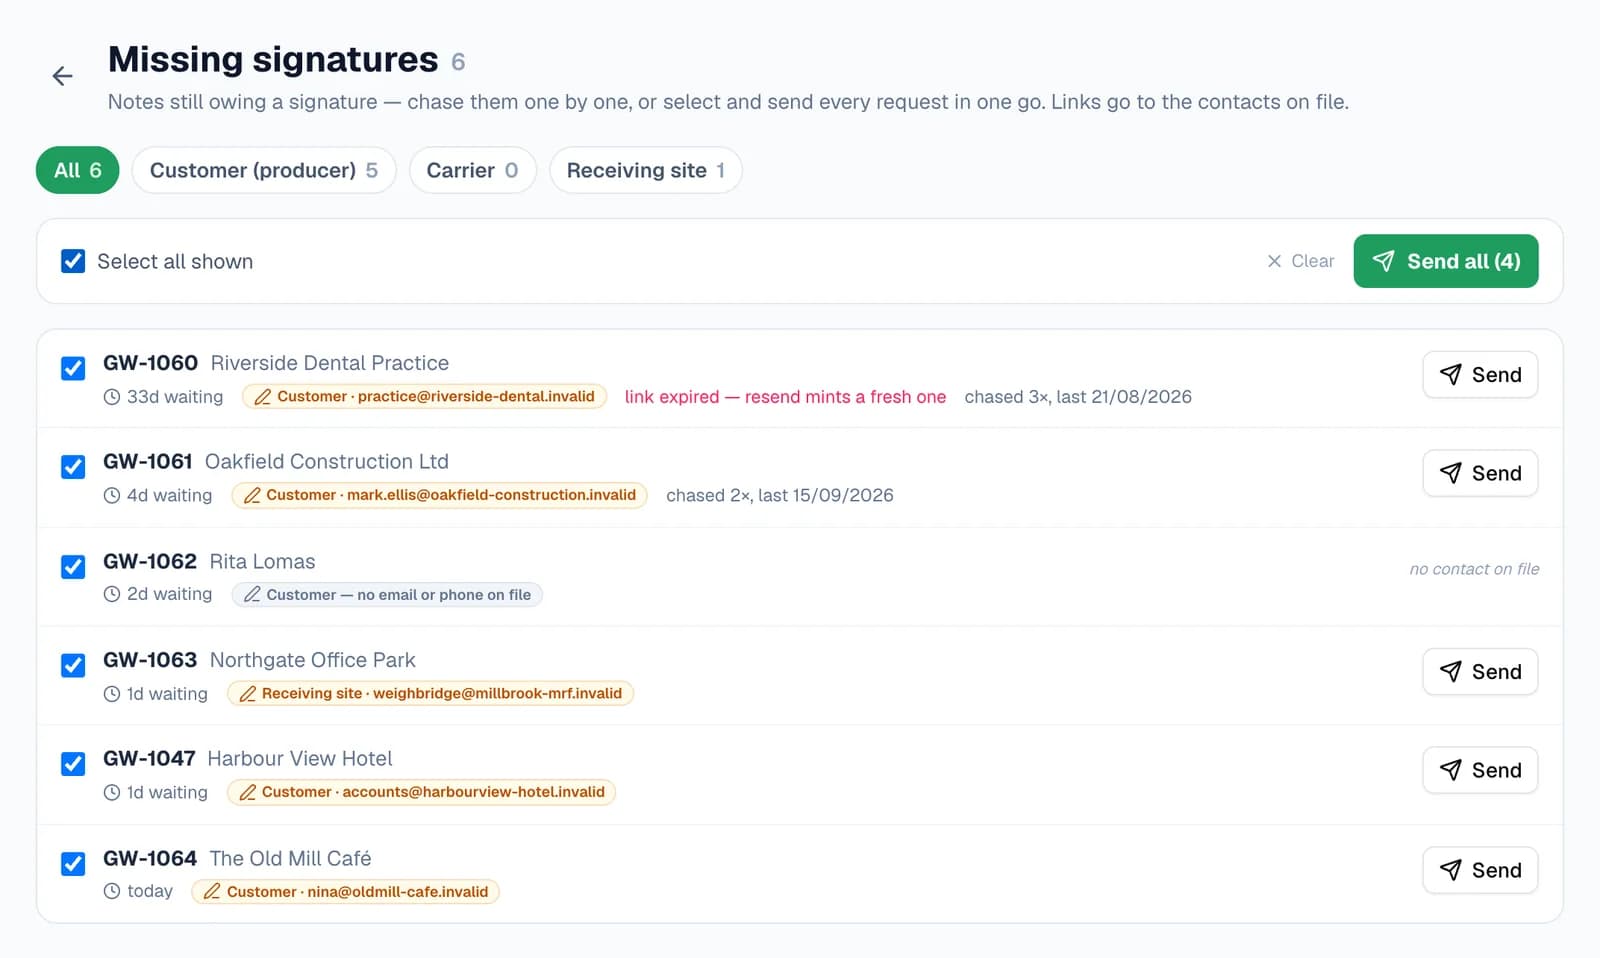Click the 'no contact on file' note

tap(1474, 569)
